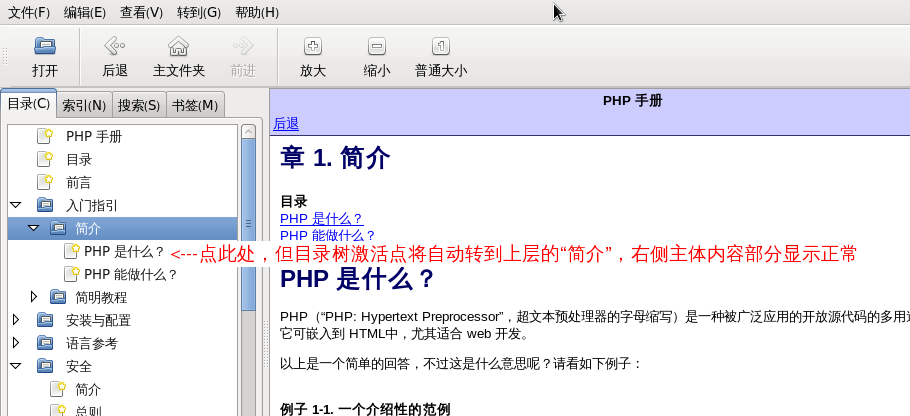
Task: Click the 打开 (Open) toolbar icon
Action: (45, 46)
